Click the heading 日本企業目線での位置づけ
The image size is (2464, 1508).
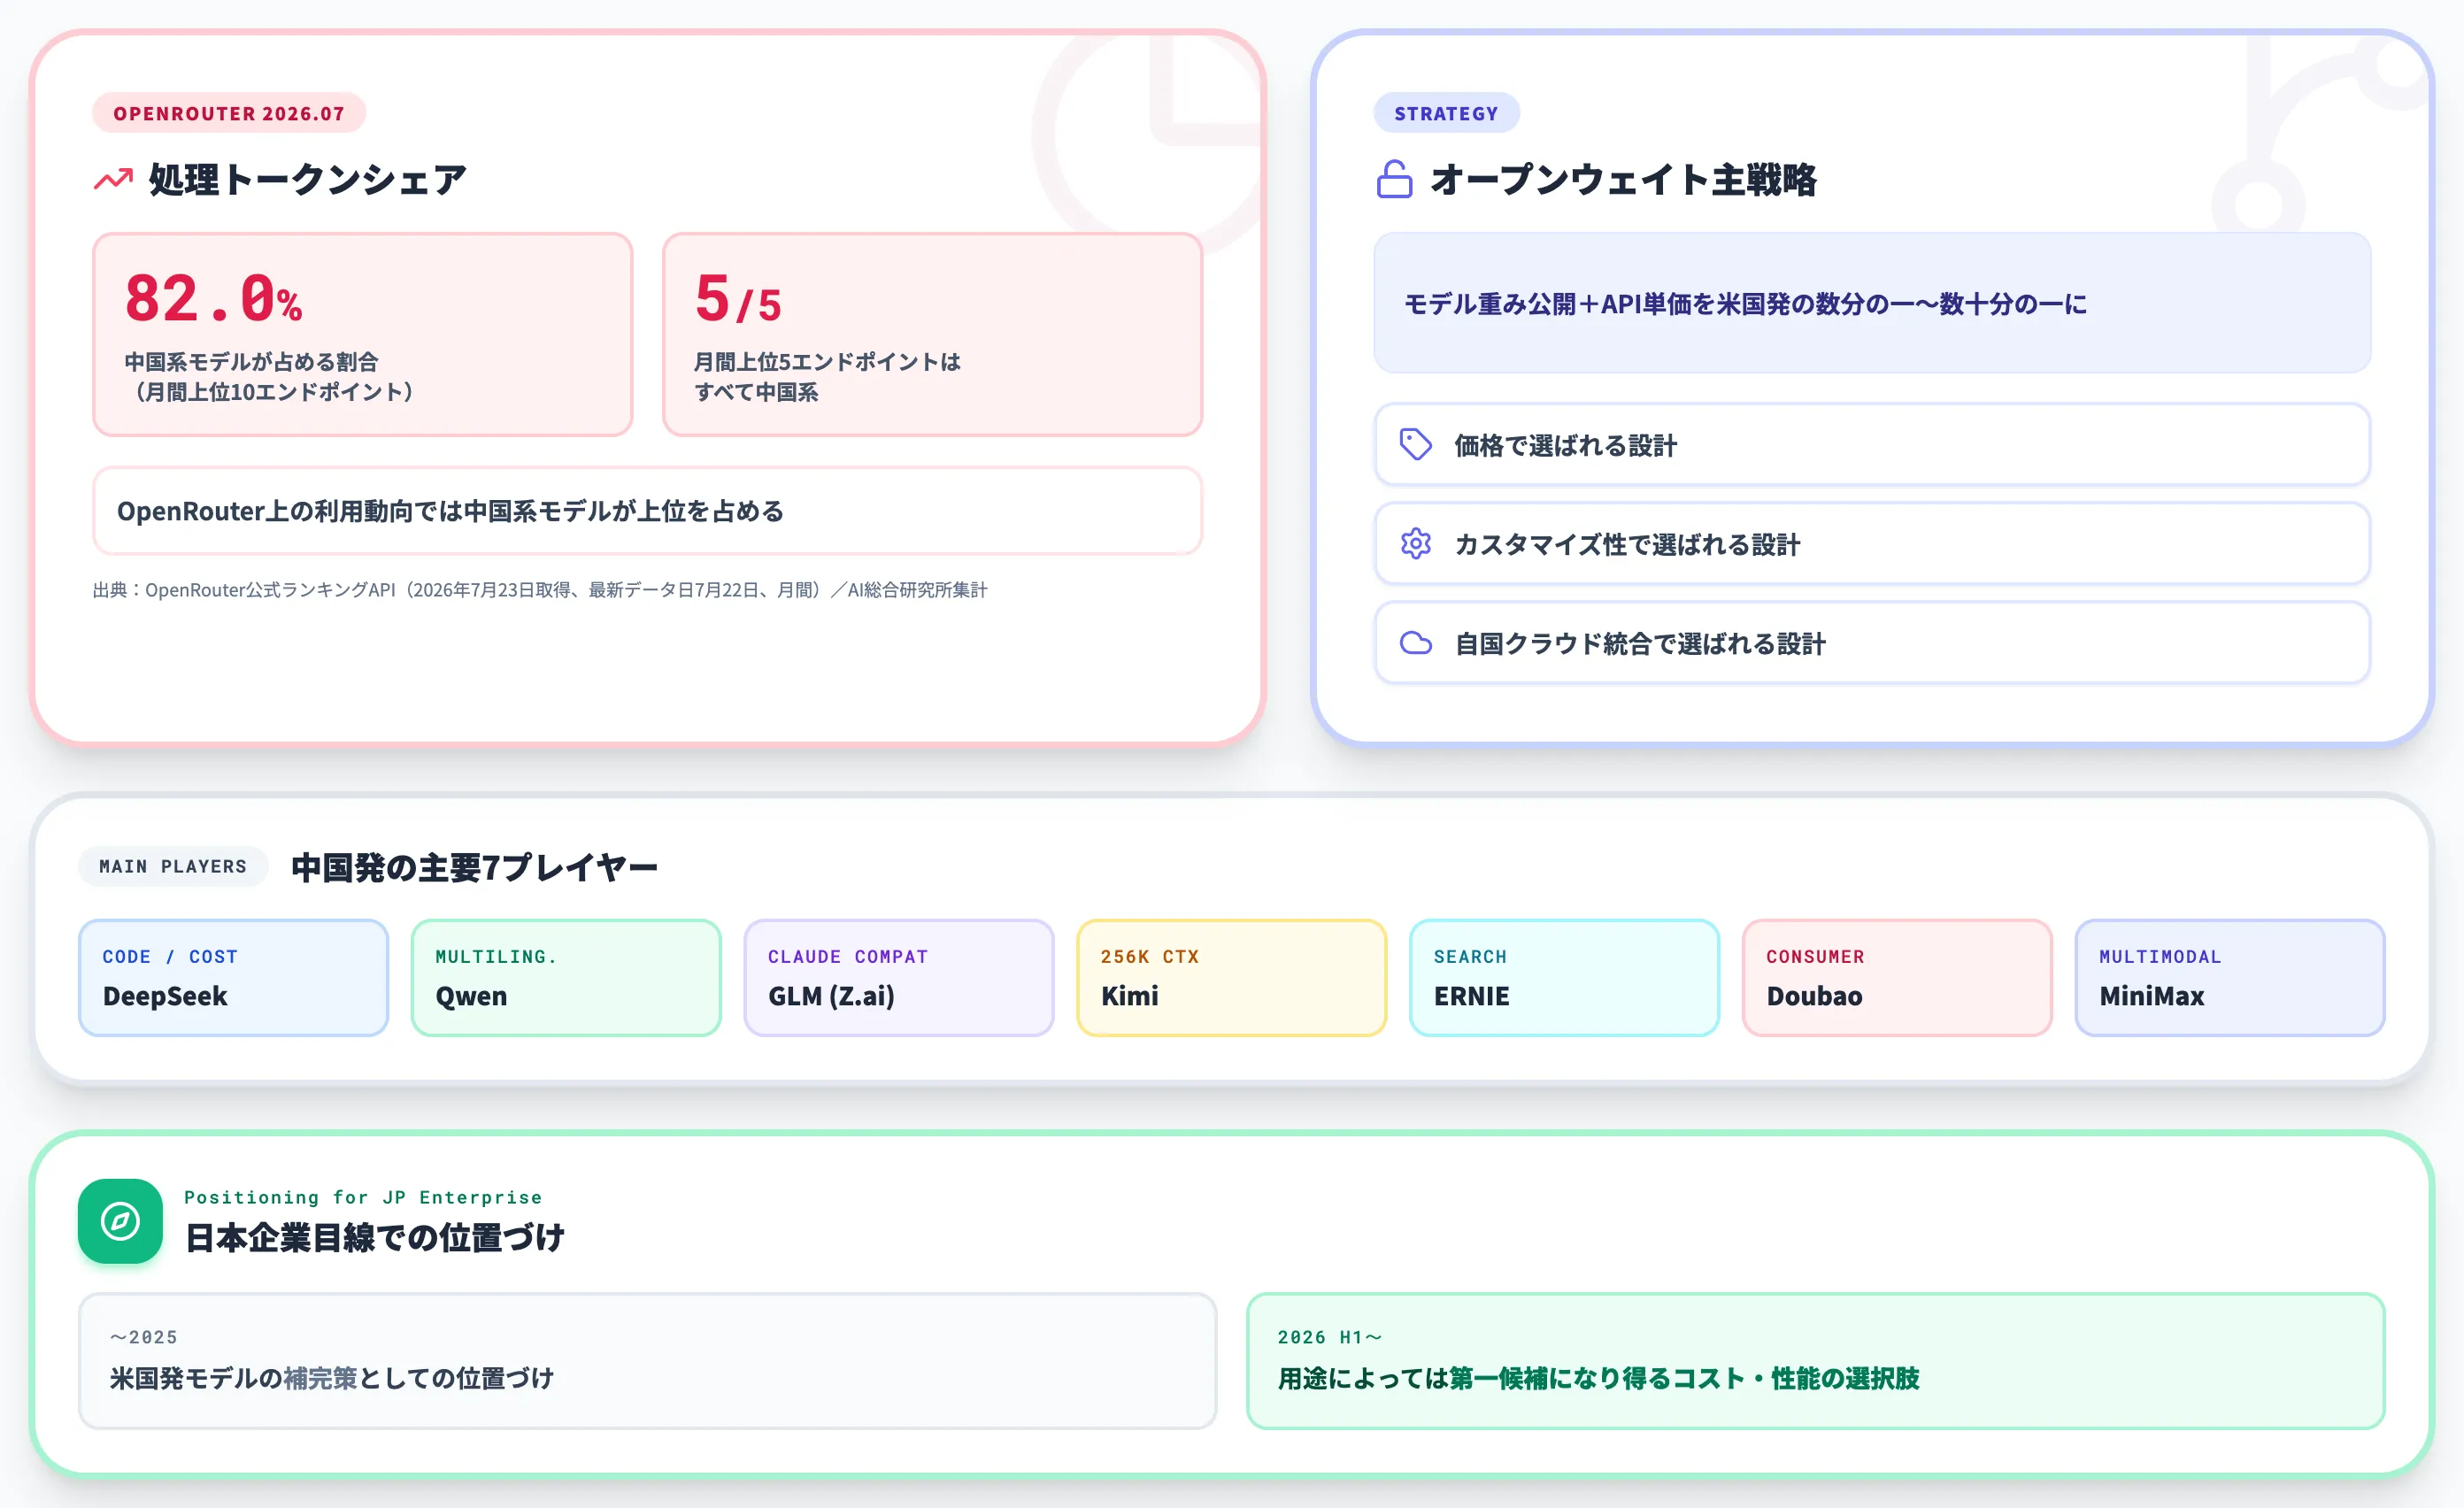pos(375,1237)
